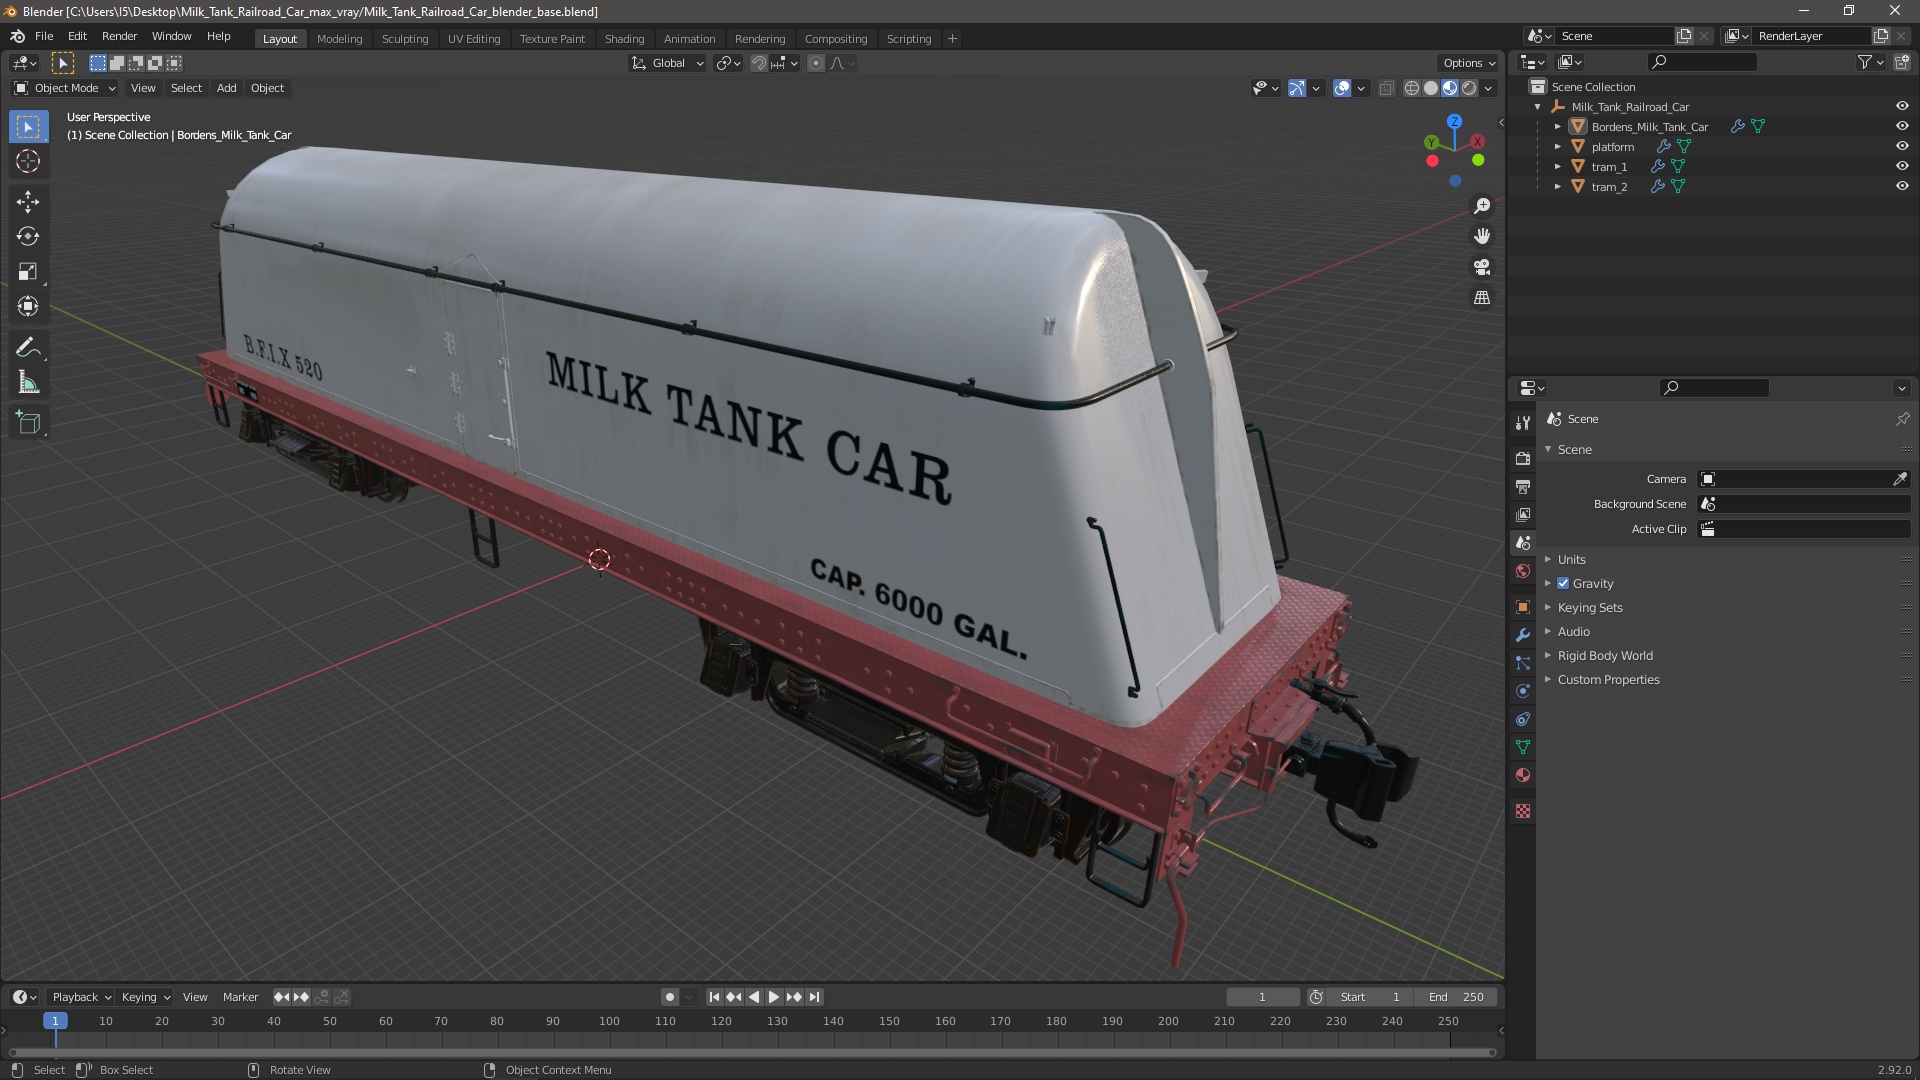The height and width of the screenshot is (1080, 1920).
Task: Open the Modifier properties tab
Action: pos(1523,635)
